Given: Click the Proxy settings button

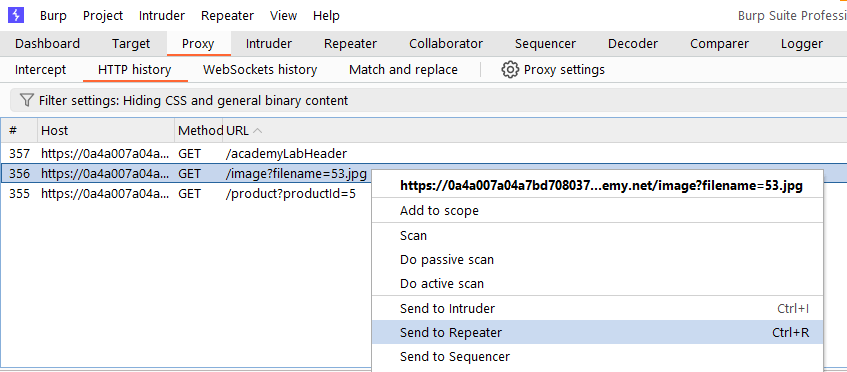Looking at the screenshot, I should pos(553,70).
